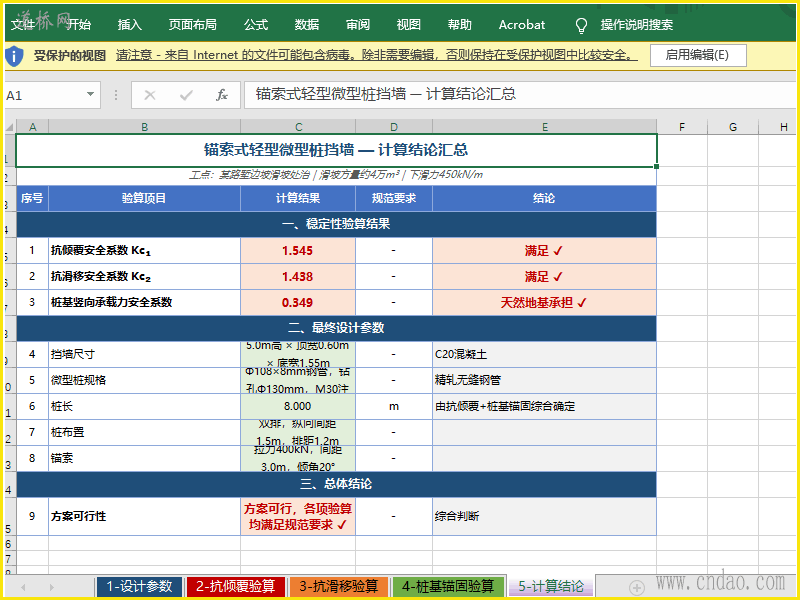This screenshot has width=800, height=600.
Task: Select column C header
Action: point(298,127)
